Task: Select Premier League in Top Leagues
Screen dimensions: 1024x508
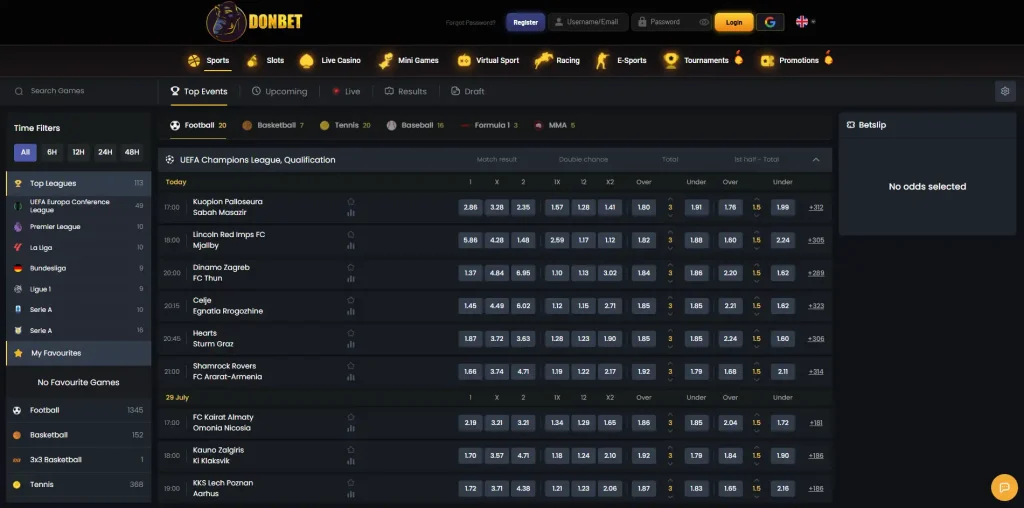Action: 78,227
